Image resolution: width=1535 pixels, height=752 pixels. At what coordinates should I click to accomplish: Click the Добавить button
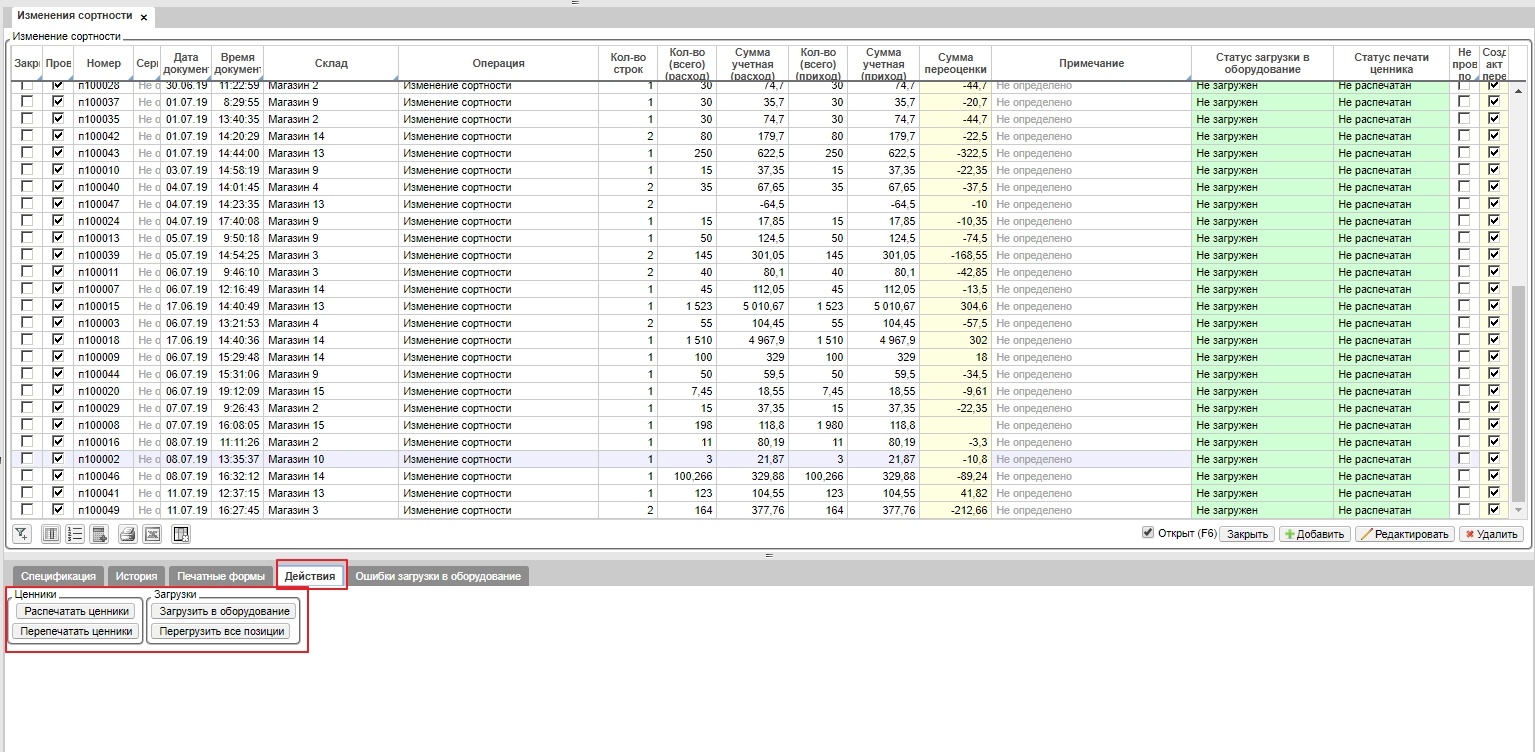click(x=1315, y=534)
